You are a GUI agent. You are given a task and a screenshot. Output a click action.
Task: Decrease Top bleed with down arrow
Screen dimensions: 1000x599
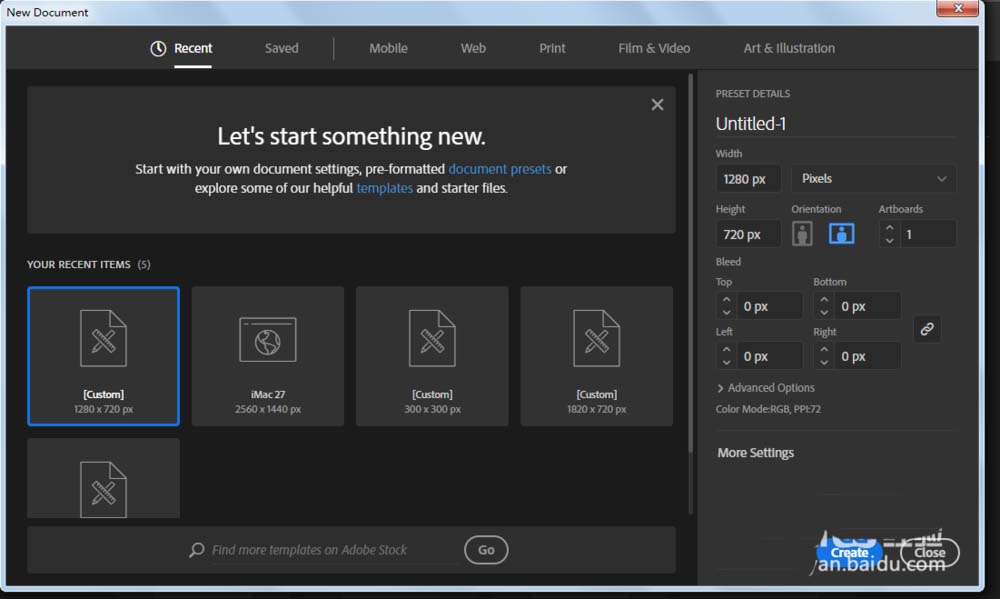[x=726, y=312]
